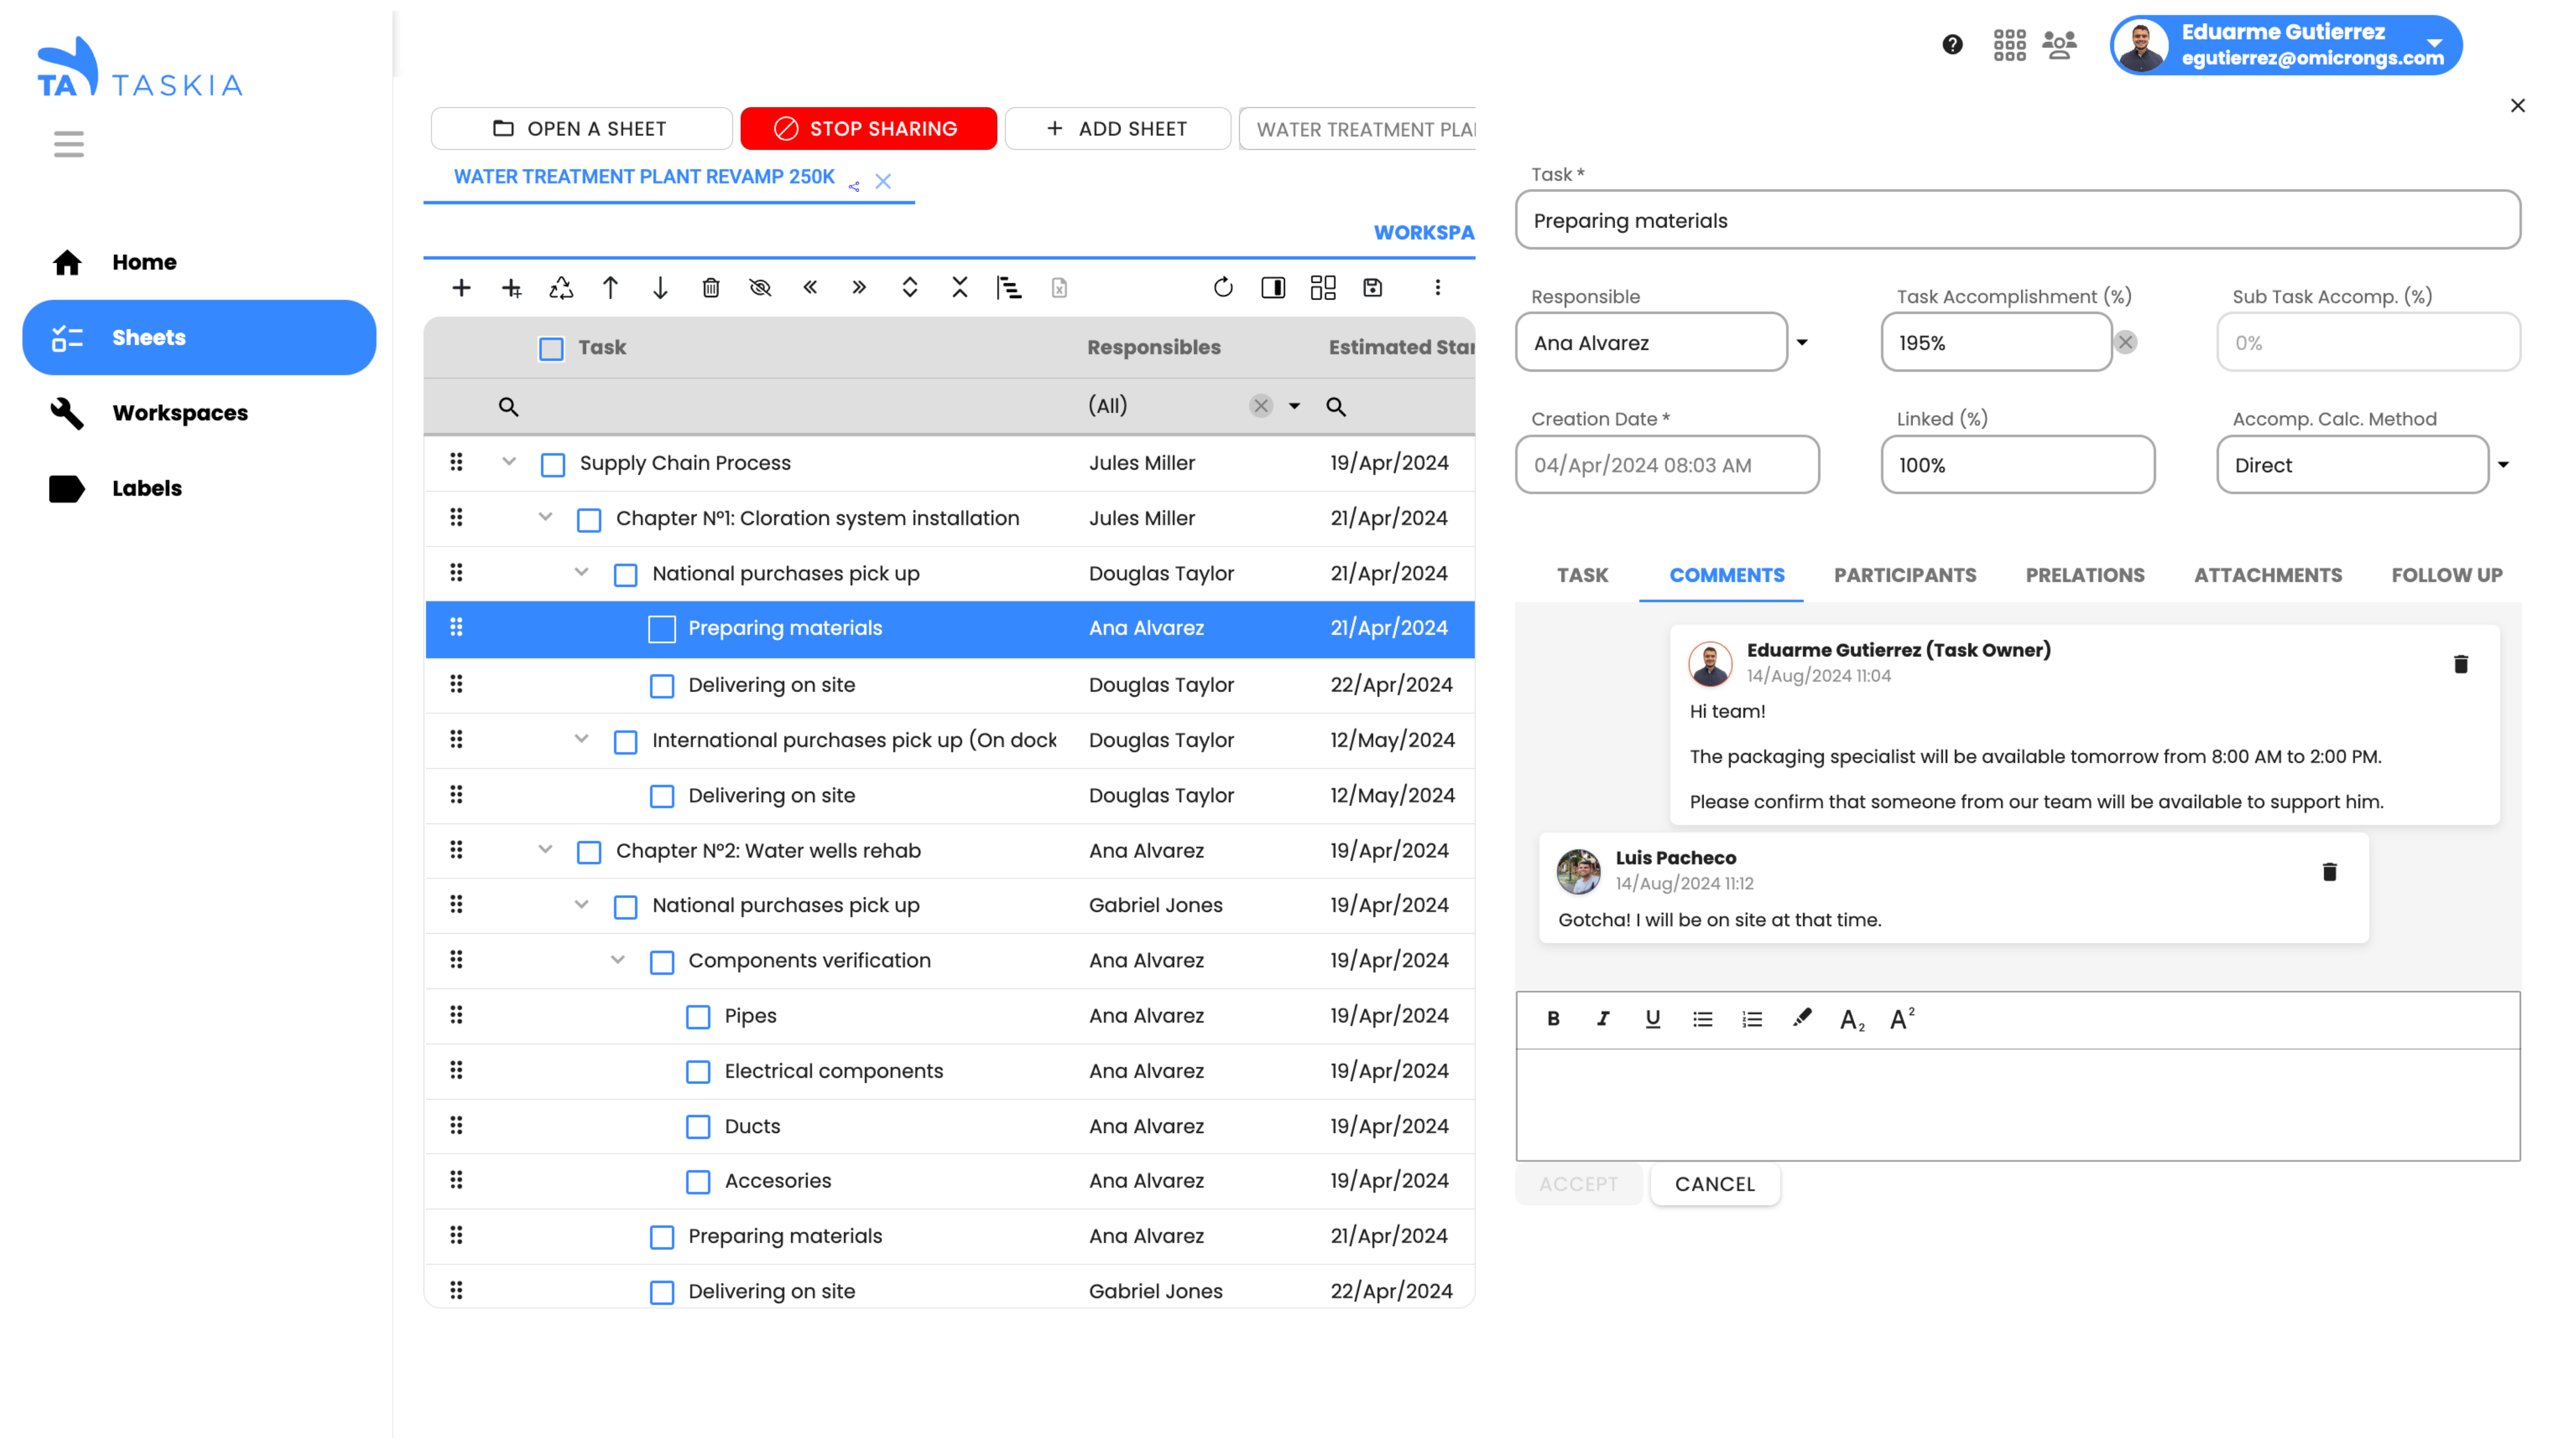Check the Ducts task checkbox
The height and width of the screenshot is (1449, 2576).
698,1127
